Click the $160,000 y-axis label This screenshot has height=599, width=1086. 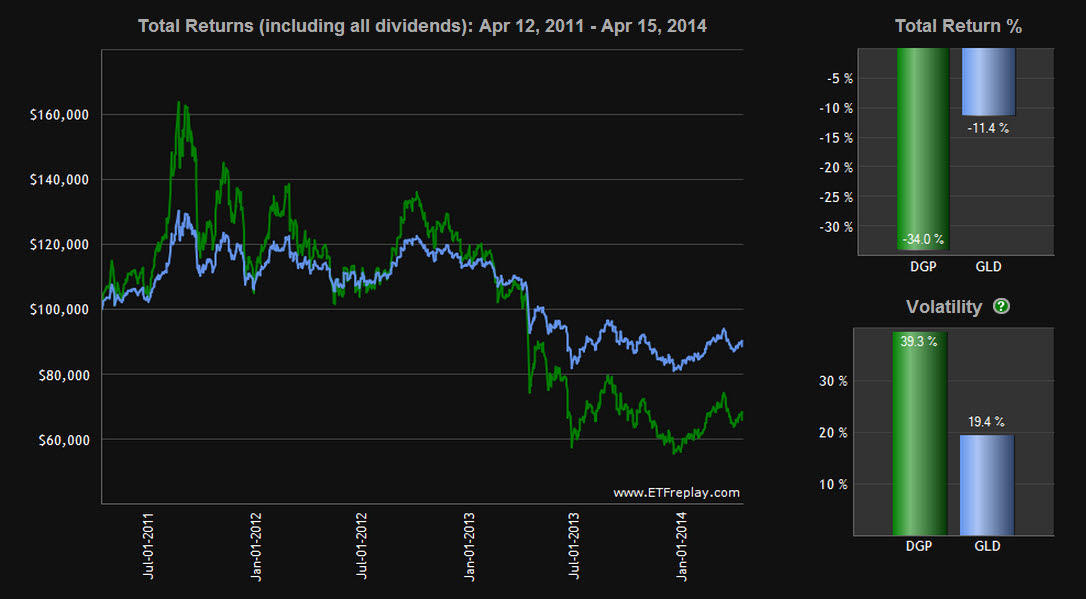click(60, 115)
